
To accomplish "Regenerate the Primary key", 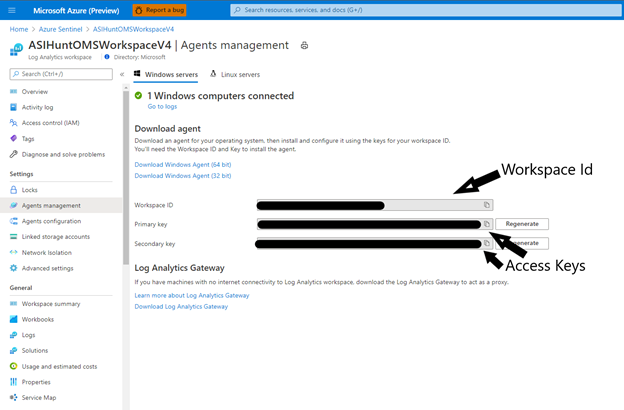I will [x=522, y=224].
